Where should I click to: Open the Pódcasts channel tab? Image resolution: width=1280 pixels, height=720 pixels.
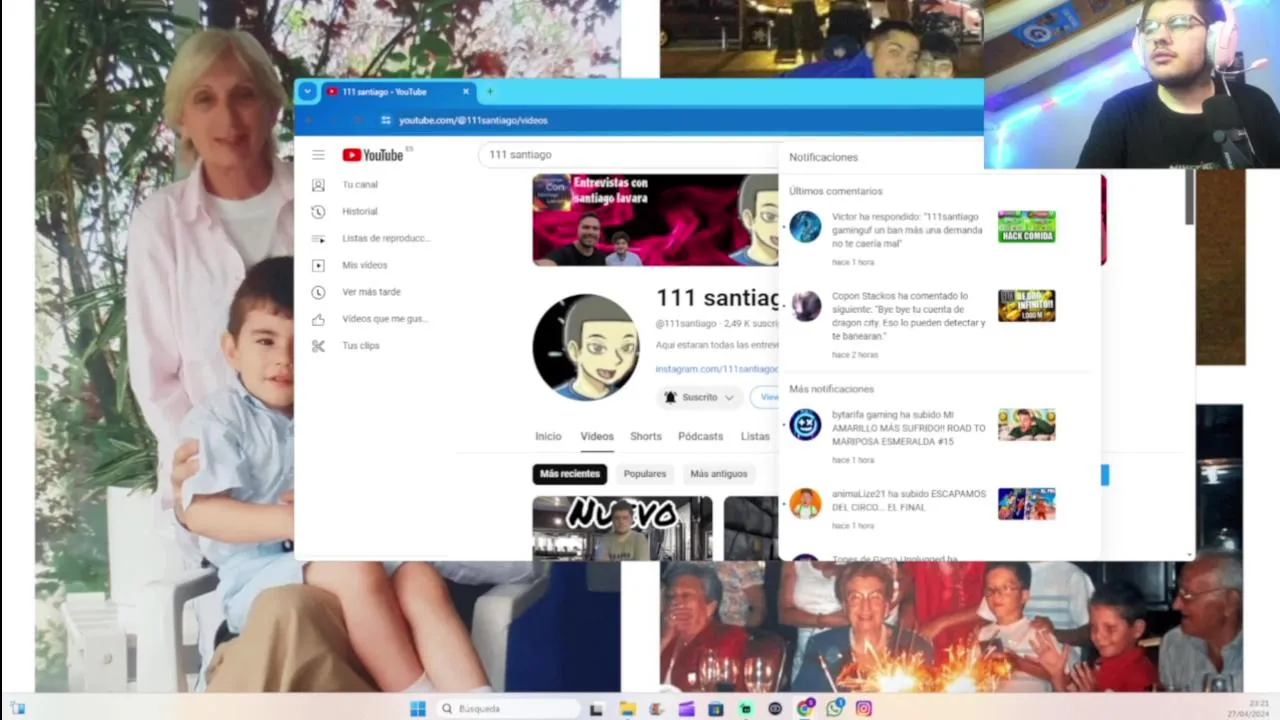point(700,437)
